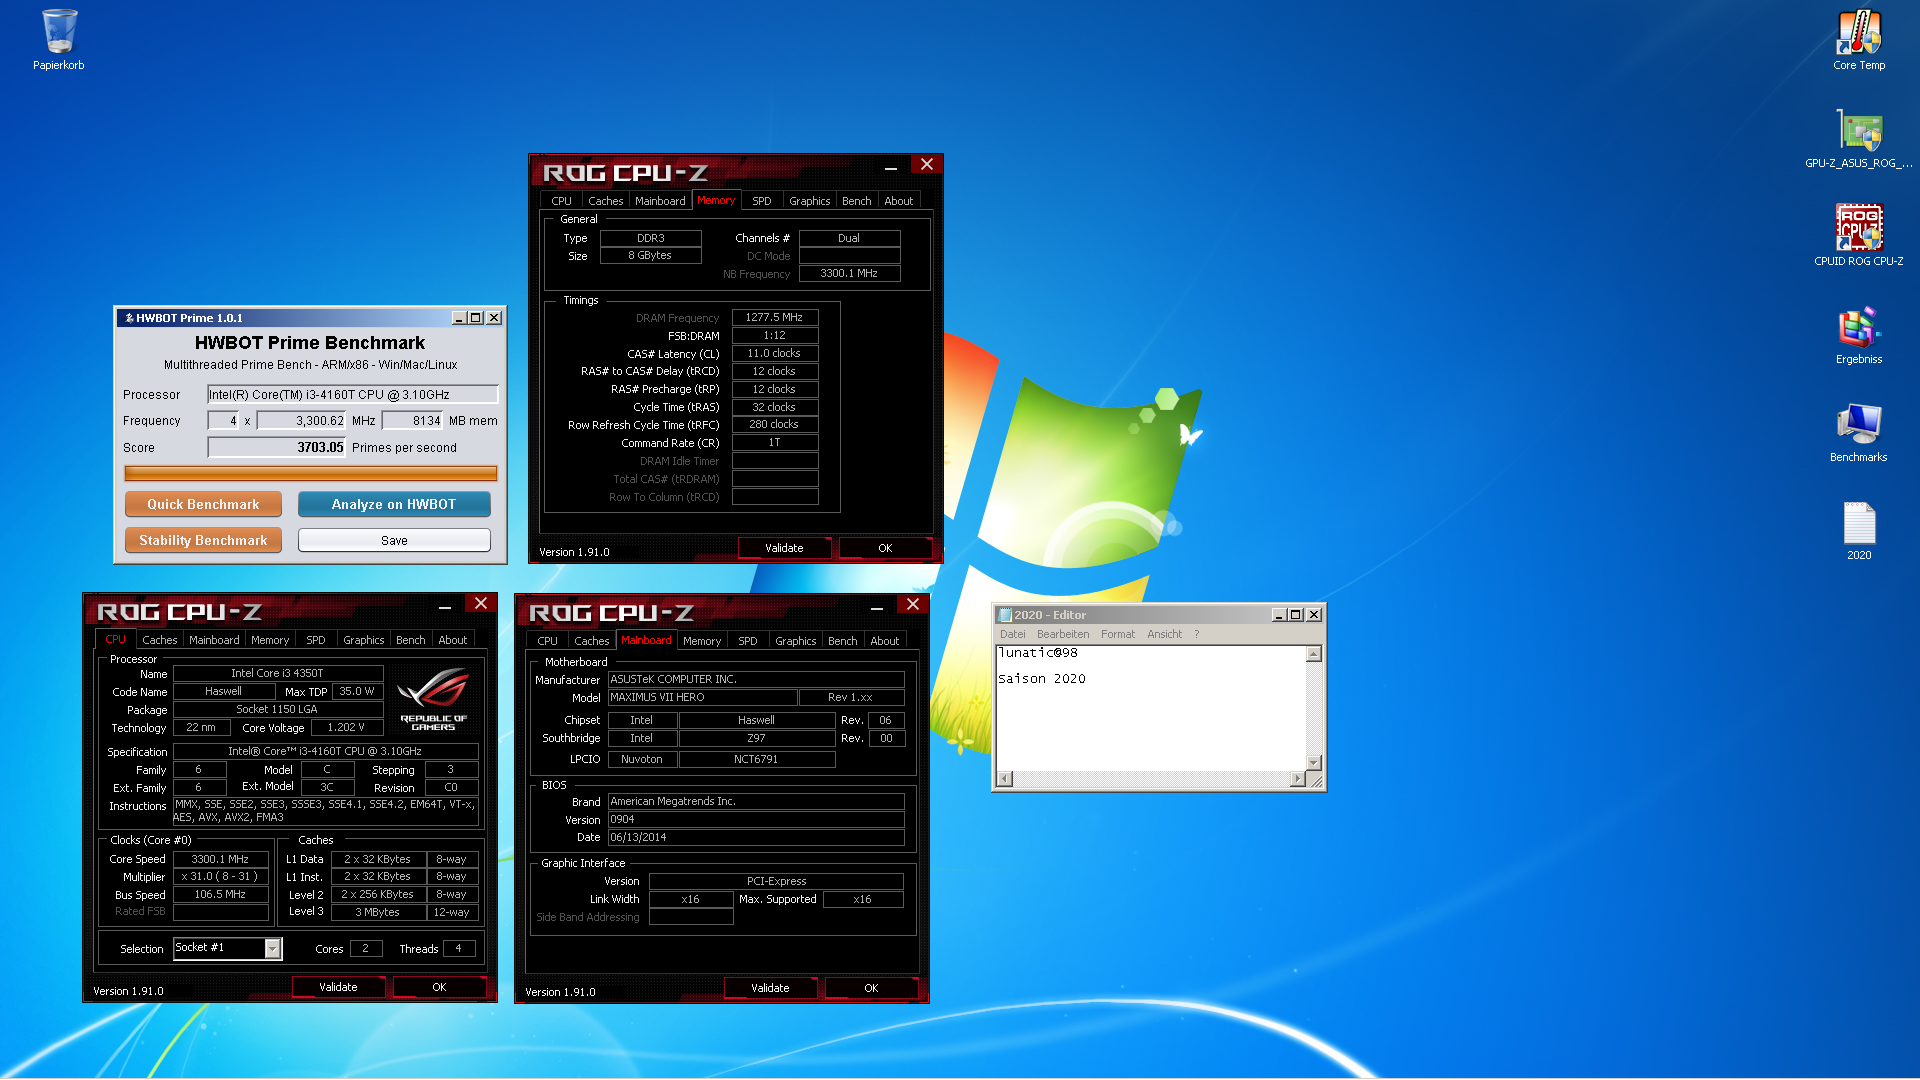
Task: Click Editor vertical scrollbar up arrow
Action: click(x=1314, y=654)
